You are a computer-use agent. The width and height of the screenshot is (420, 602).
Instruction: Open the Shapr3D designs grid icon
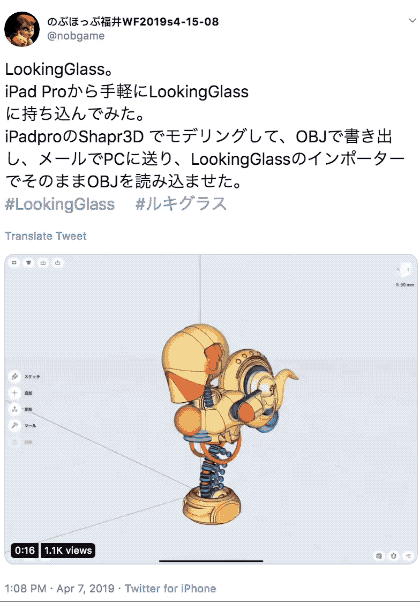14,263
